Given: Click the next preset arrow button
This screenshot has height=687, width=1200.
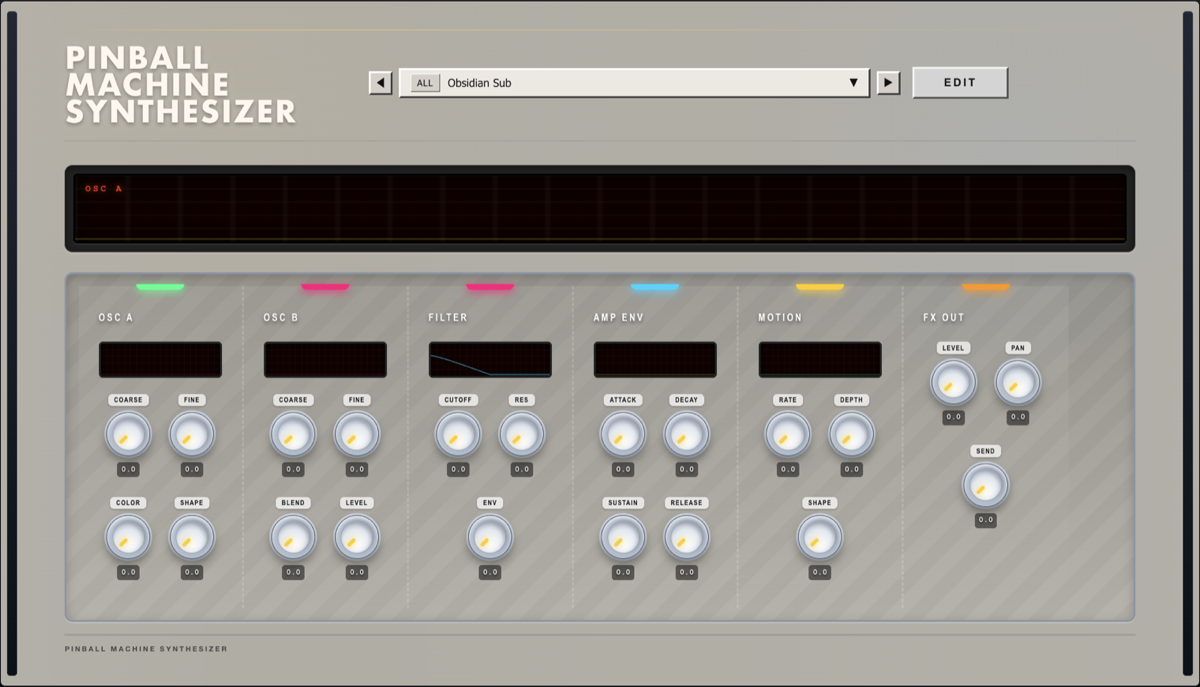Looking at the screenshot, I should 888,83.
